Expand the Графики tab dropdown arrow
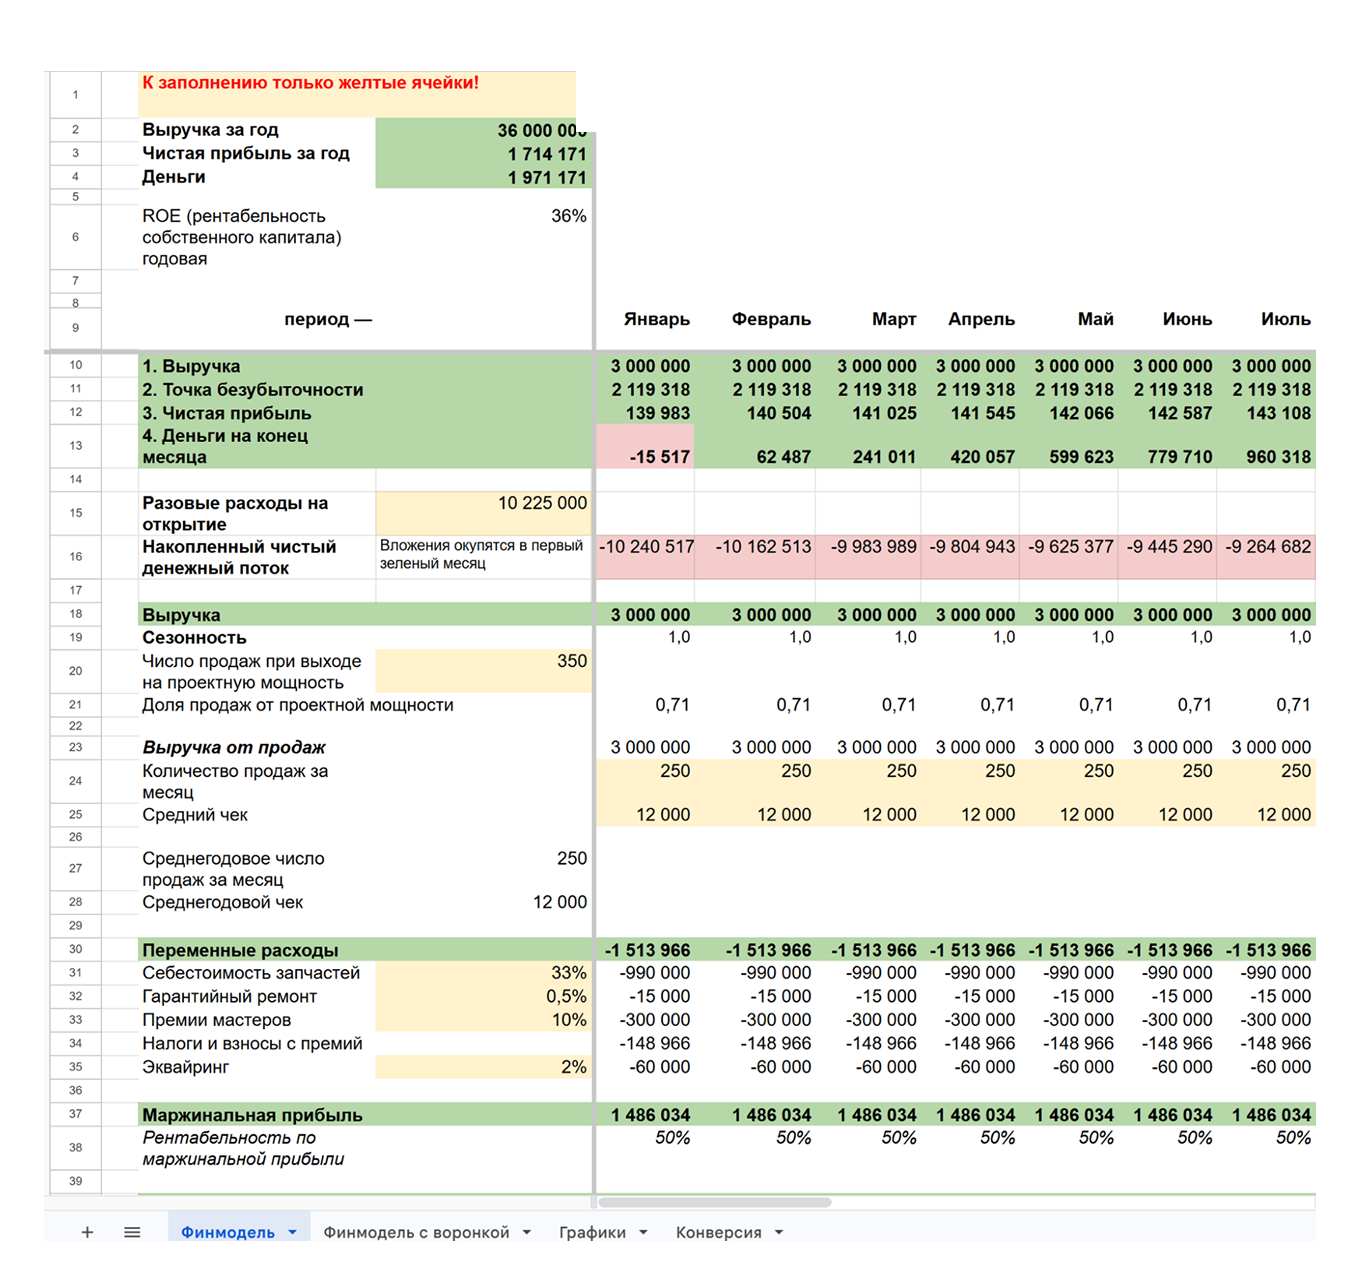Image resolution: width=1360 pixels, height=1280 pixels. click(643, 1232)
